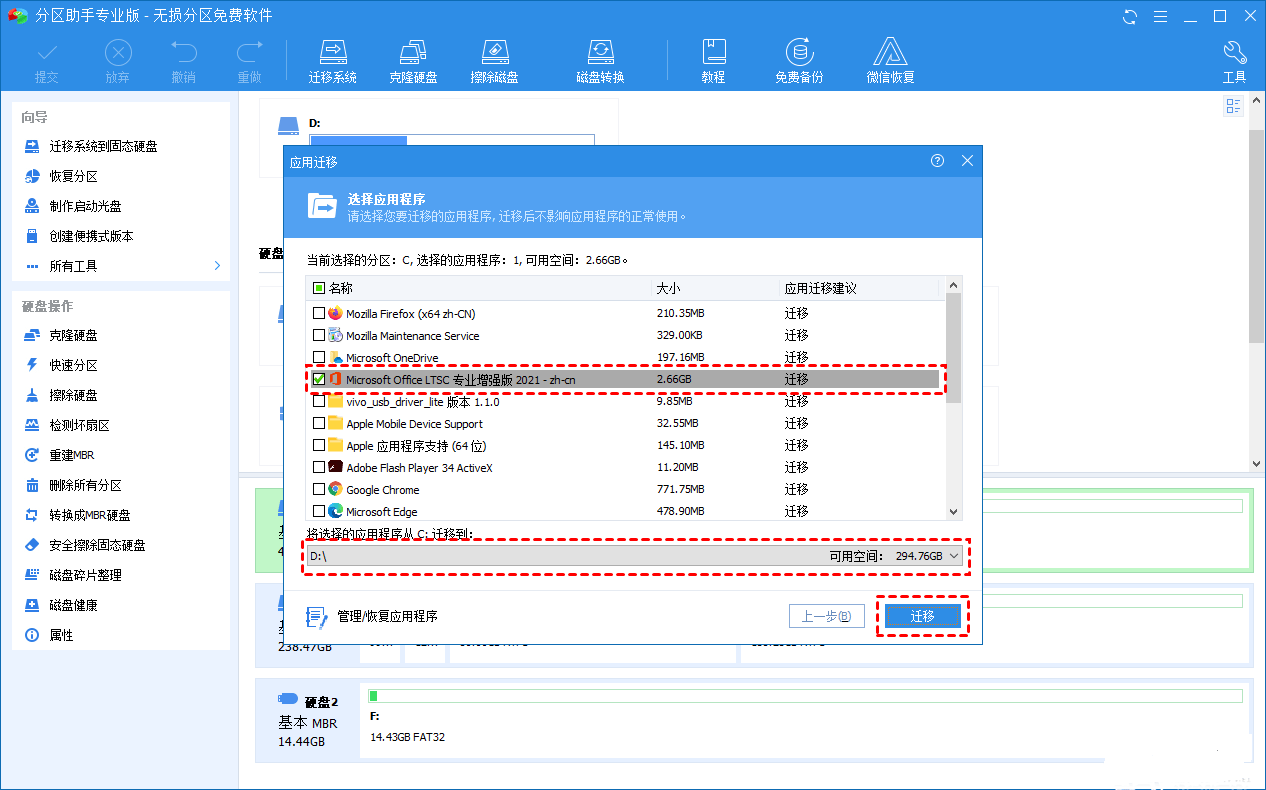The image size is (1266, 790).
Task: Launch 擦除磁盘 from the top toolbar
Action: pos(495,60)
